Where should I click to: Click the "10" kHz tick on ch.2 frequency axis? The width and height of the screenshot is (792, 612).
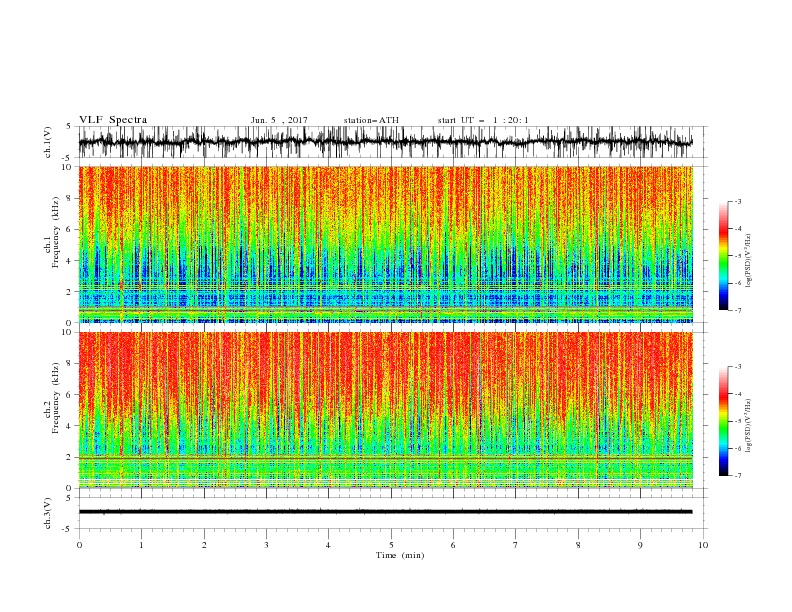(x=69, y=332)
